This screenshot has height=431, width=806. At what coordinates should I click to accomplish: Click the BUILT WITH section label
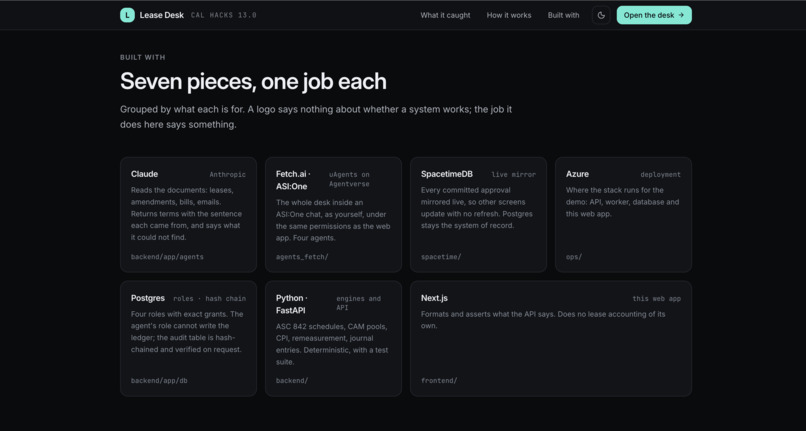pos(142,57)
